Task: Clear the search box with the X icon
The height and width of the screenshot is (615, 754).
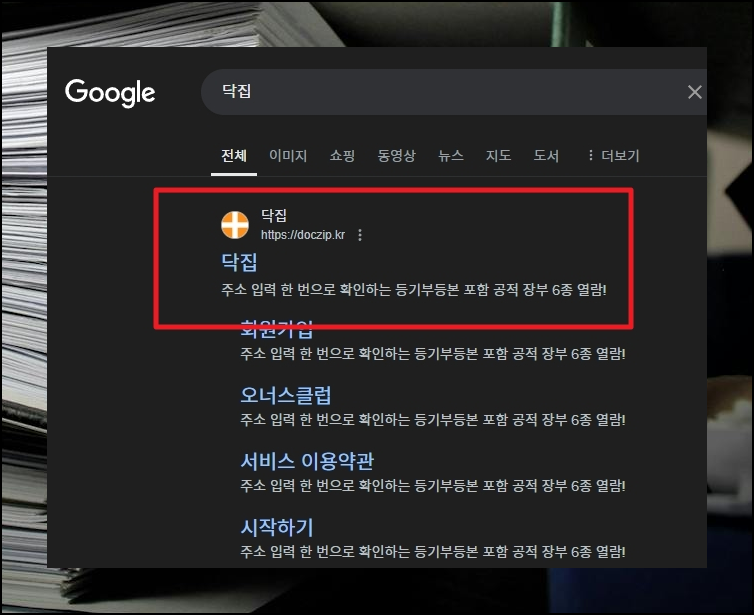Action: click(x=694, y=92)
